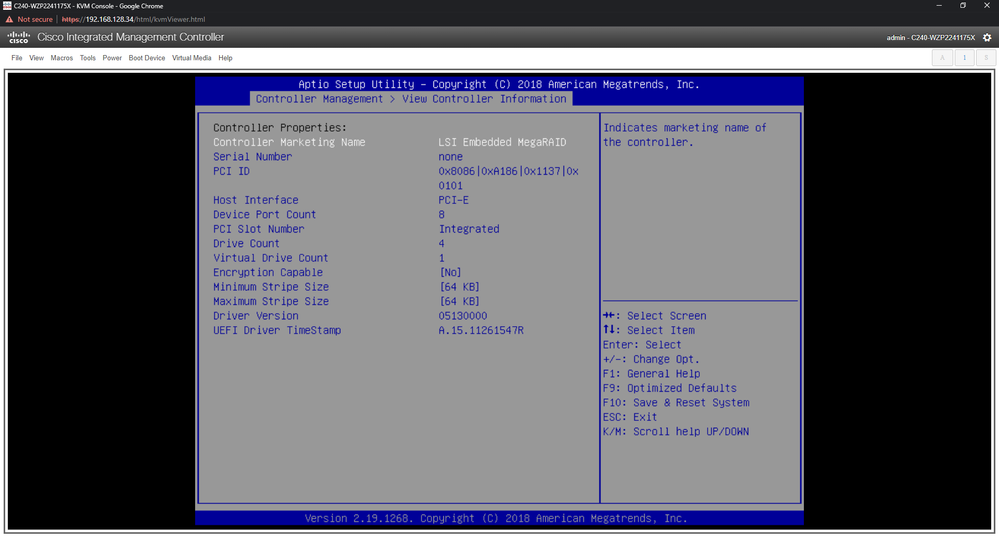Click the Integrated slot value

tap(469, 229)
